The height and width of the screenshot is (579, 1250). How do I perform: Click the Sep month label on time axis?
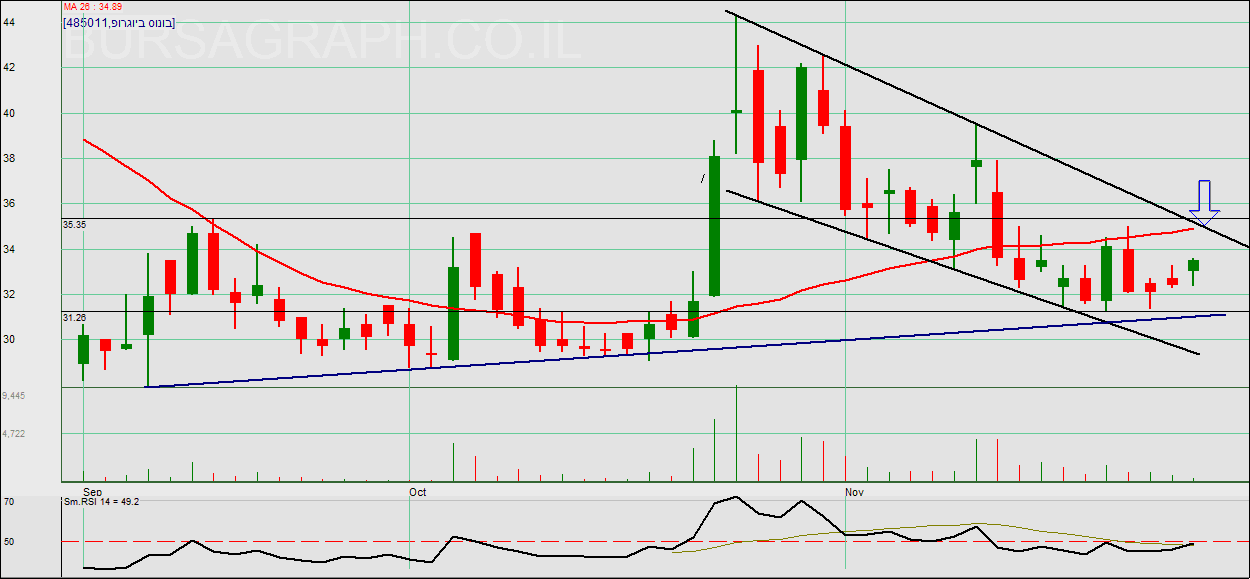pyautogui.click(x=93, y=492)
